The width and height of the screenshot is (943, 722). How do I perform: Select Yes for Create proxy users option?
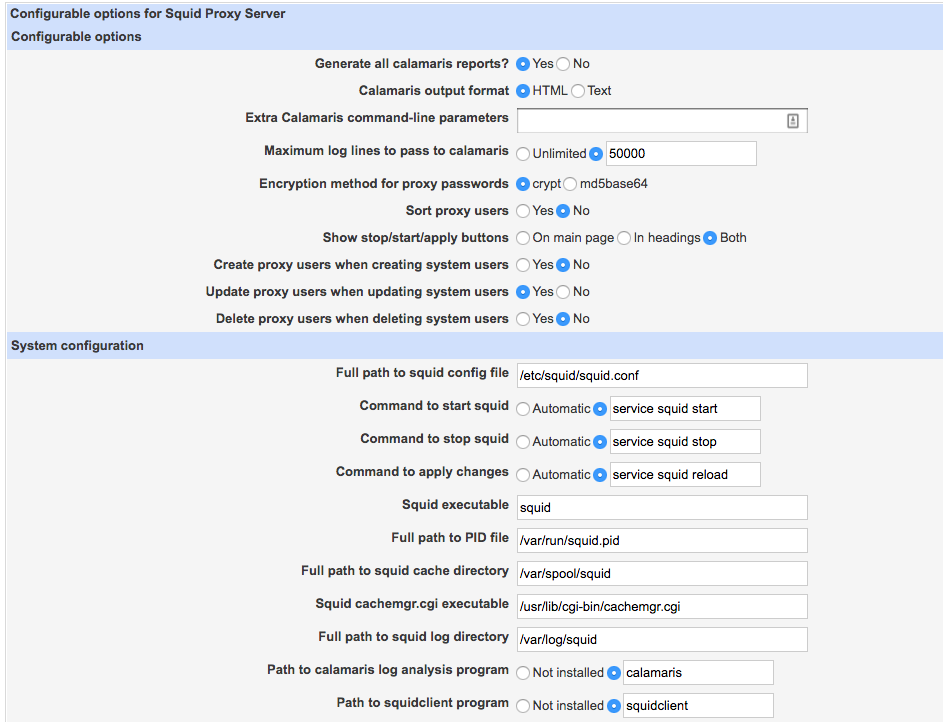point(523,265)
